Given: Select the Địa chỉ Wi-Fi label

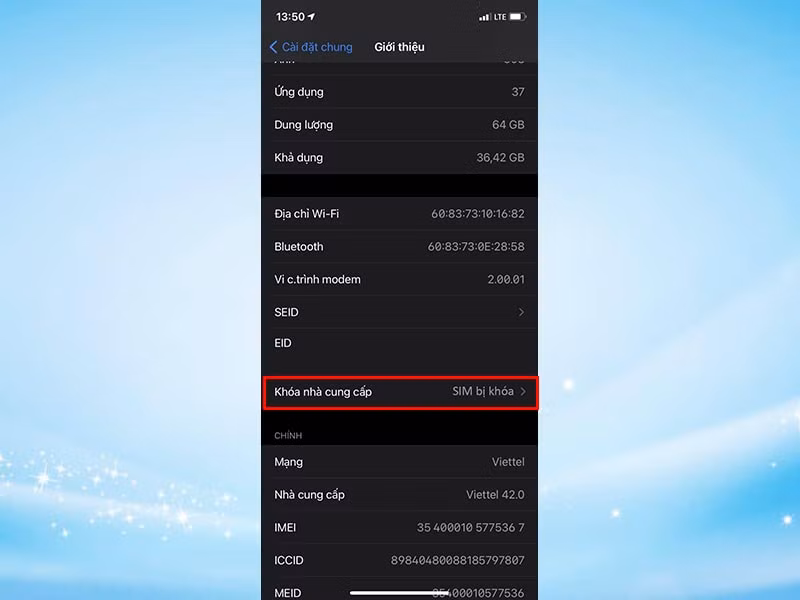Looking at the screenshot, I should (x=307, y=214).
